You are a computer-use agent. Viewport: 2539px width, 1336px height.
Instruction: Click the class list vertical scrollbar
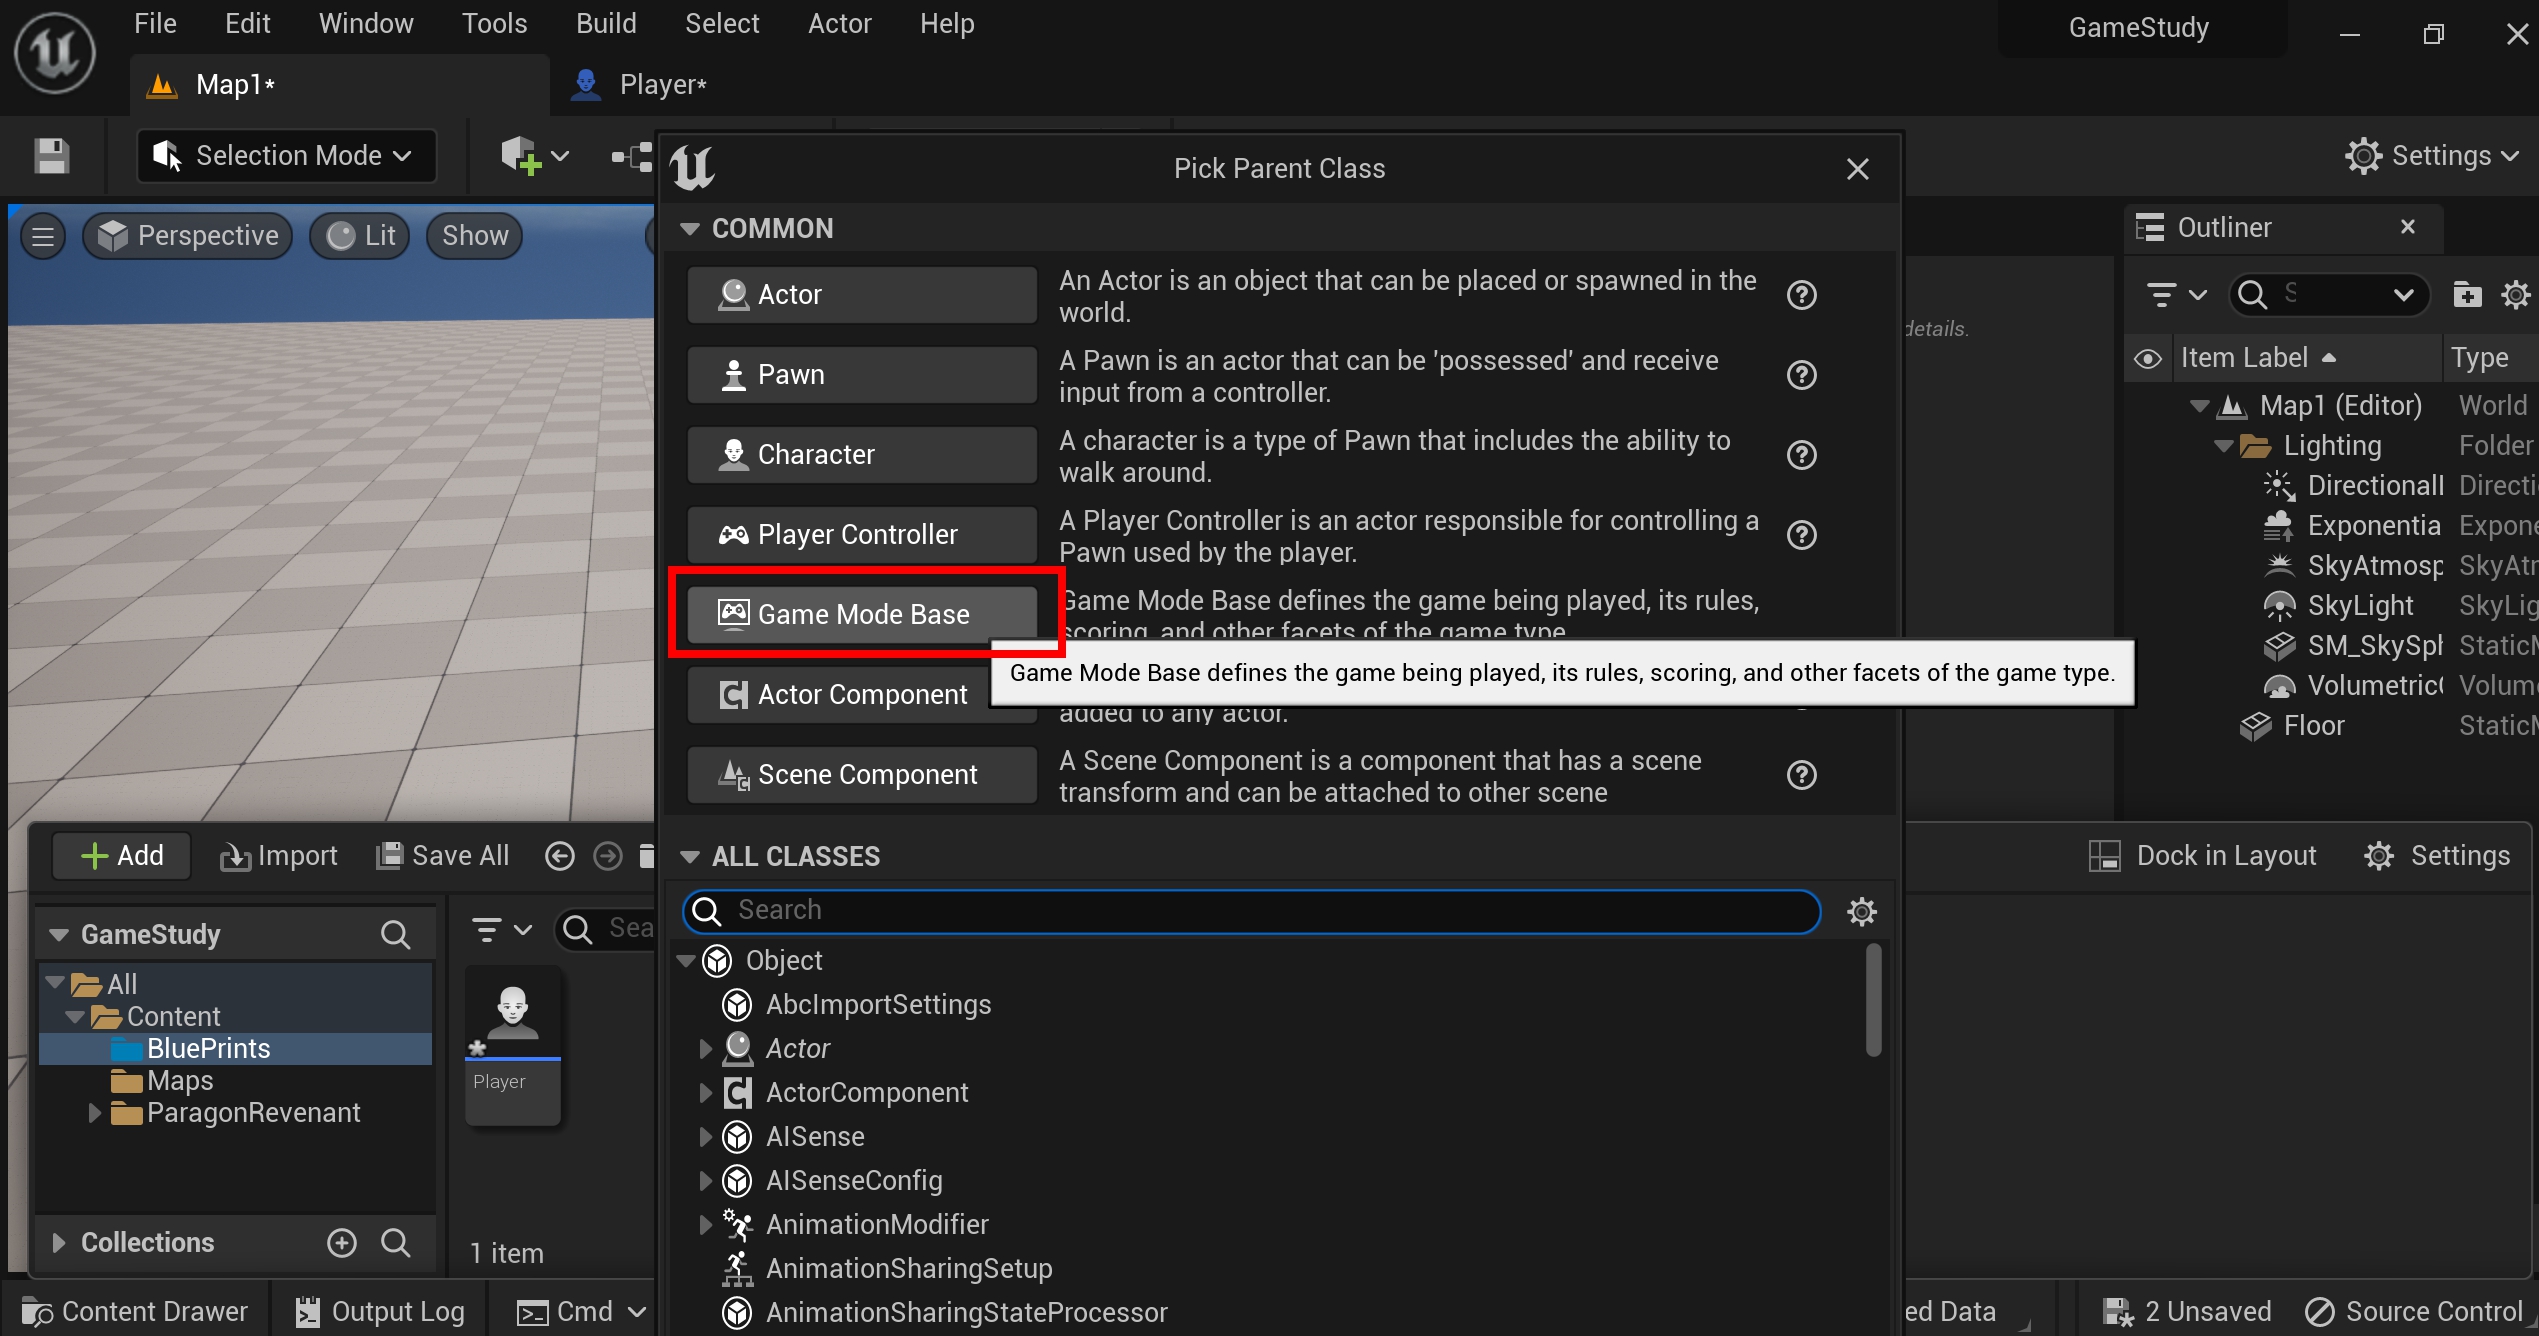point(1873,1000)
